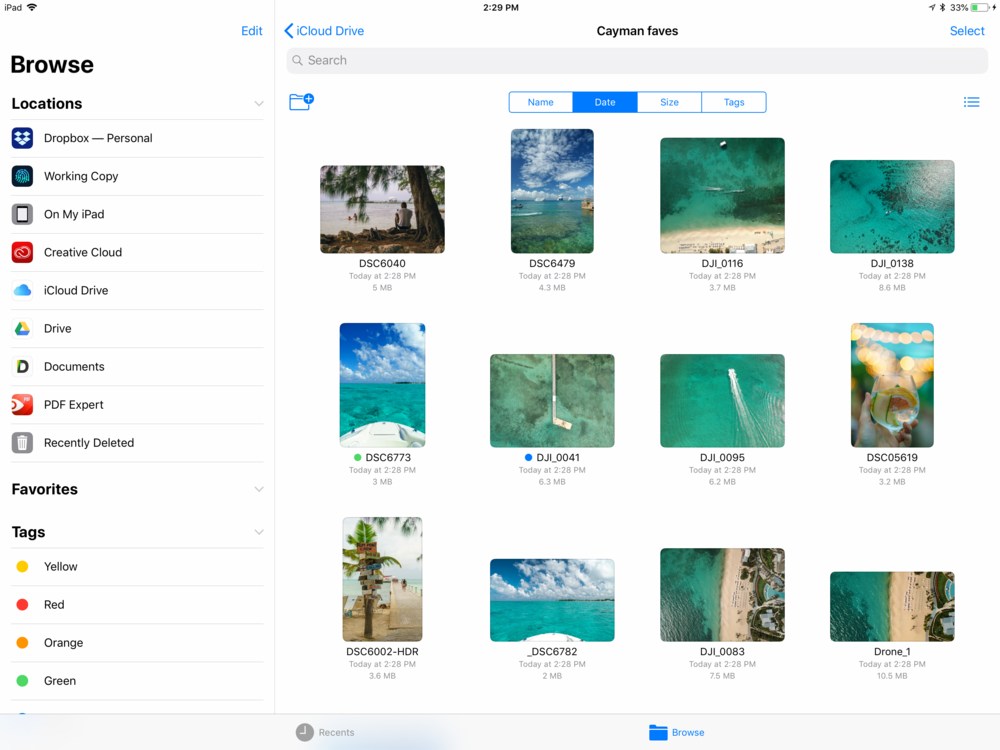
Task: Sort files by Tags
Action: [x=734, y=102]
